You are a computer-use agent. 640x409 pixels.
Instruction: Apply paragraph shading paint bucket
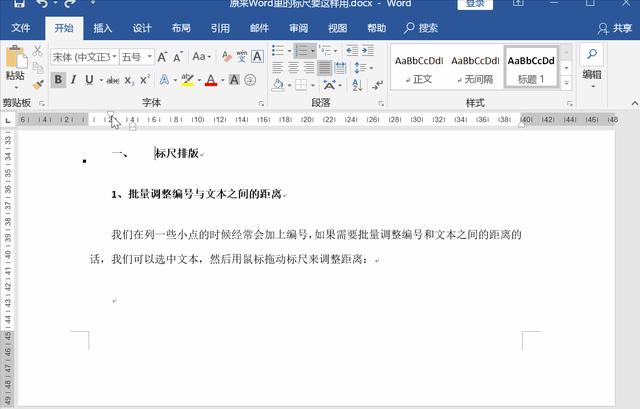[278, 85]
